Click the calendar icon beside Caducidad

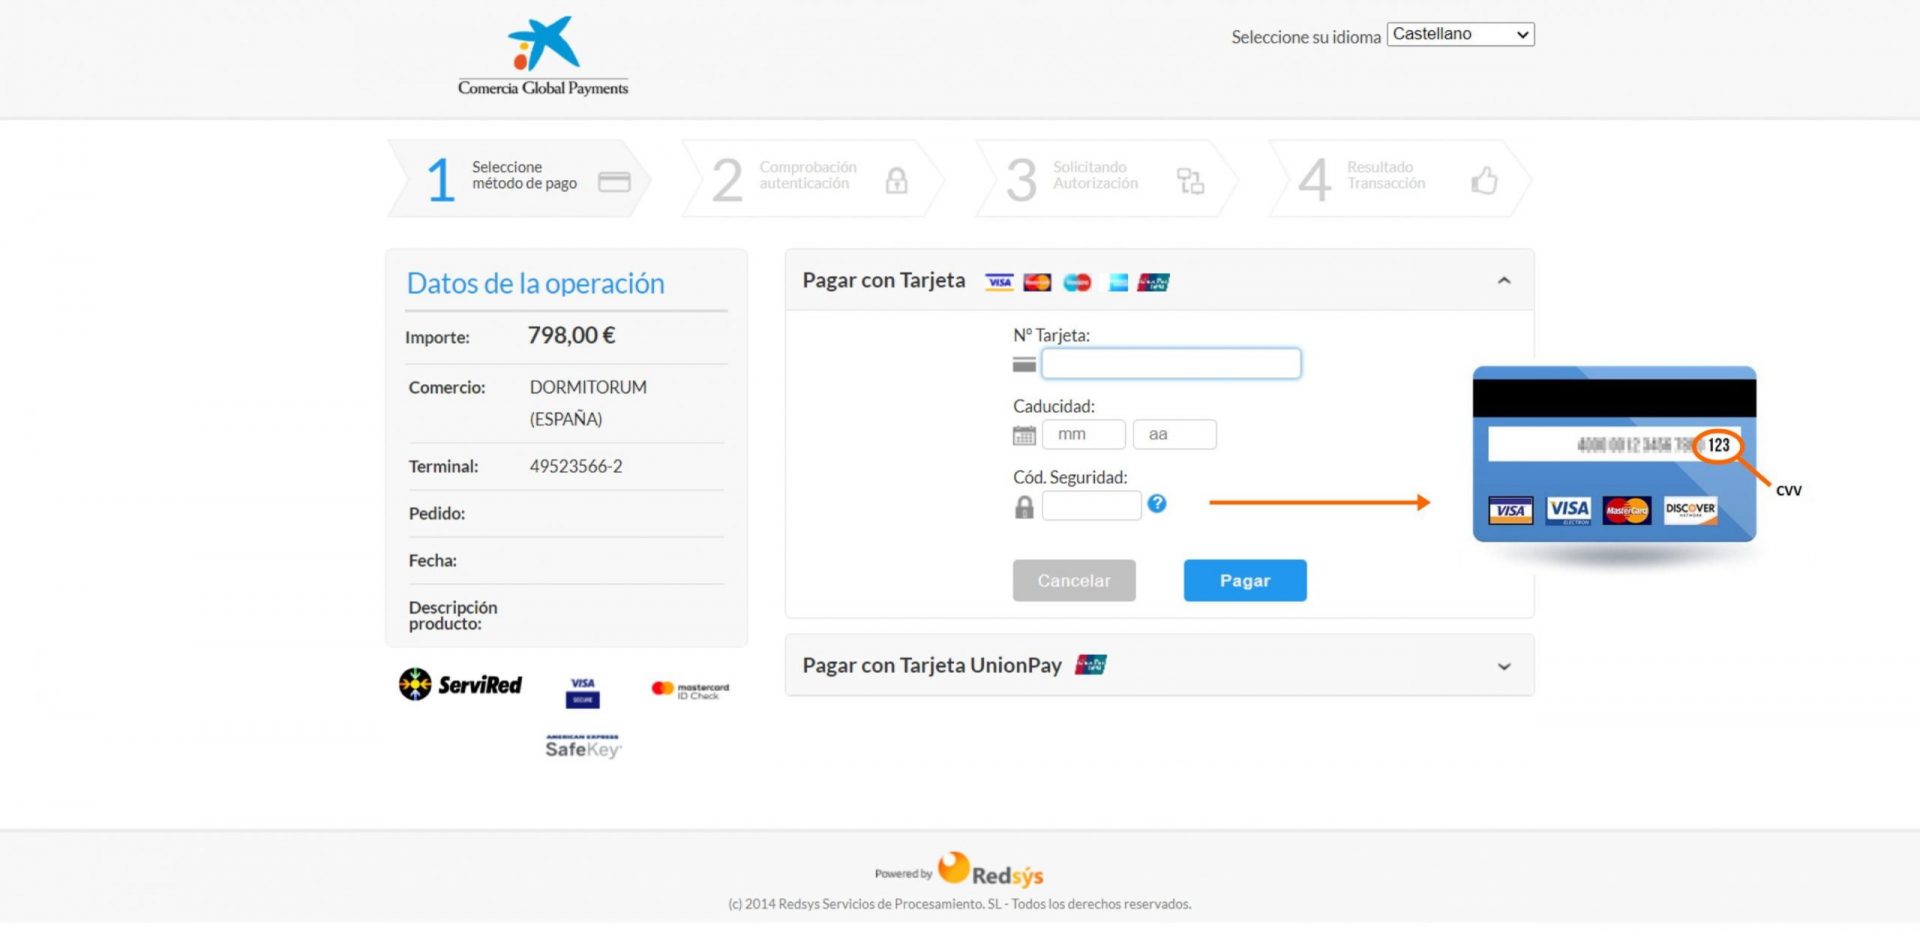coord(1024,435)
